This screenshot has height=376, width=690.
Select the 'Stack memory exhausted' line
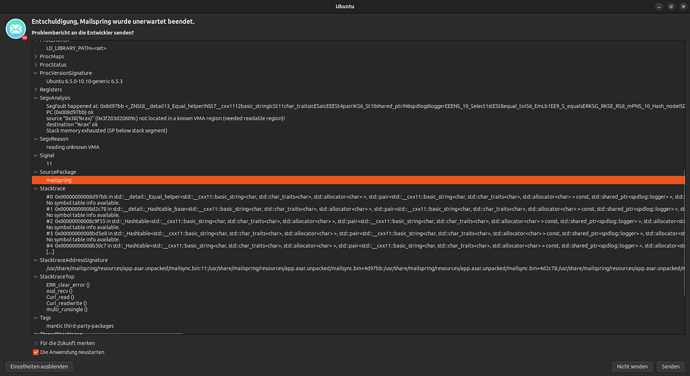click(x=106, y=131)
